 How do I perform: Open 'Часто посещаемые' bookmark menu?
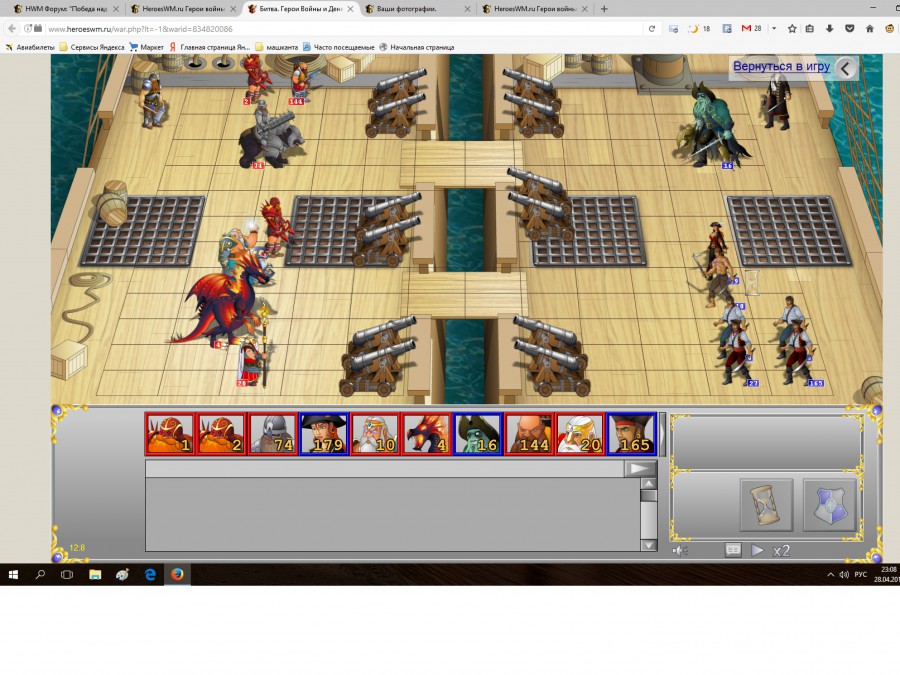point(339,47)
